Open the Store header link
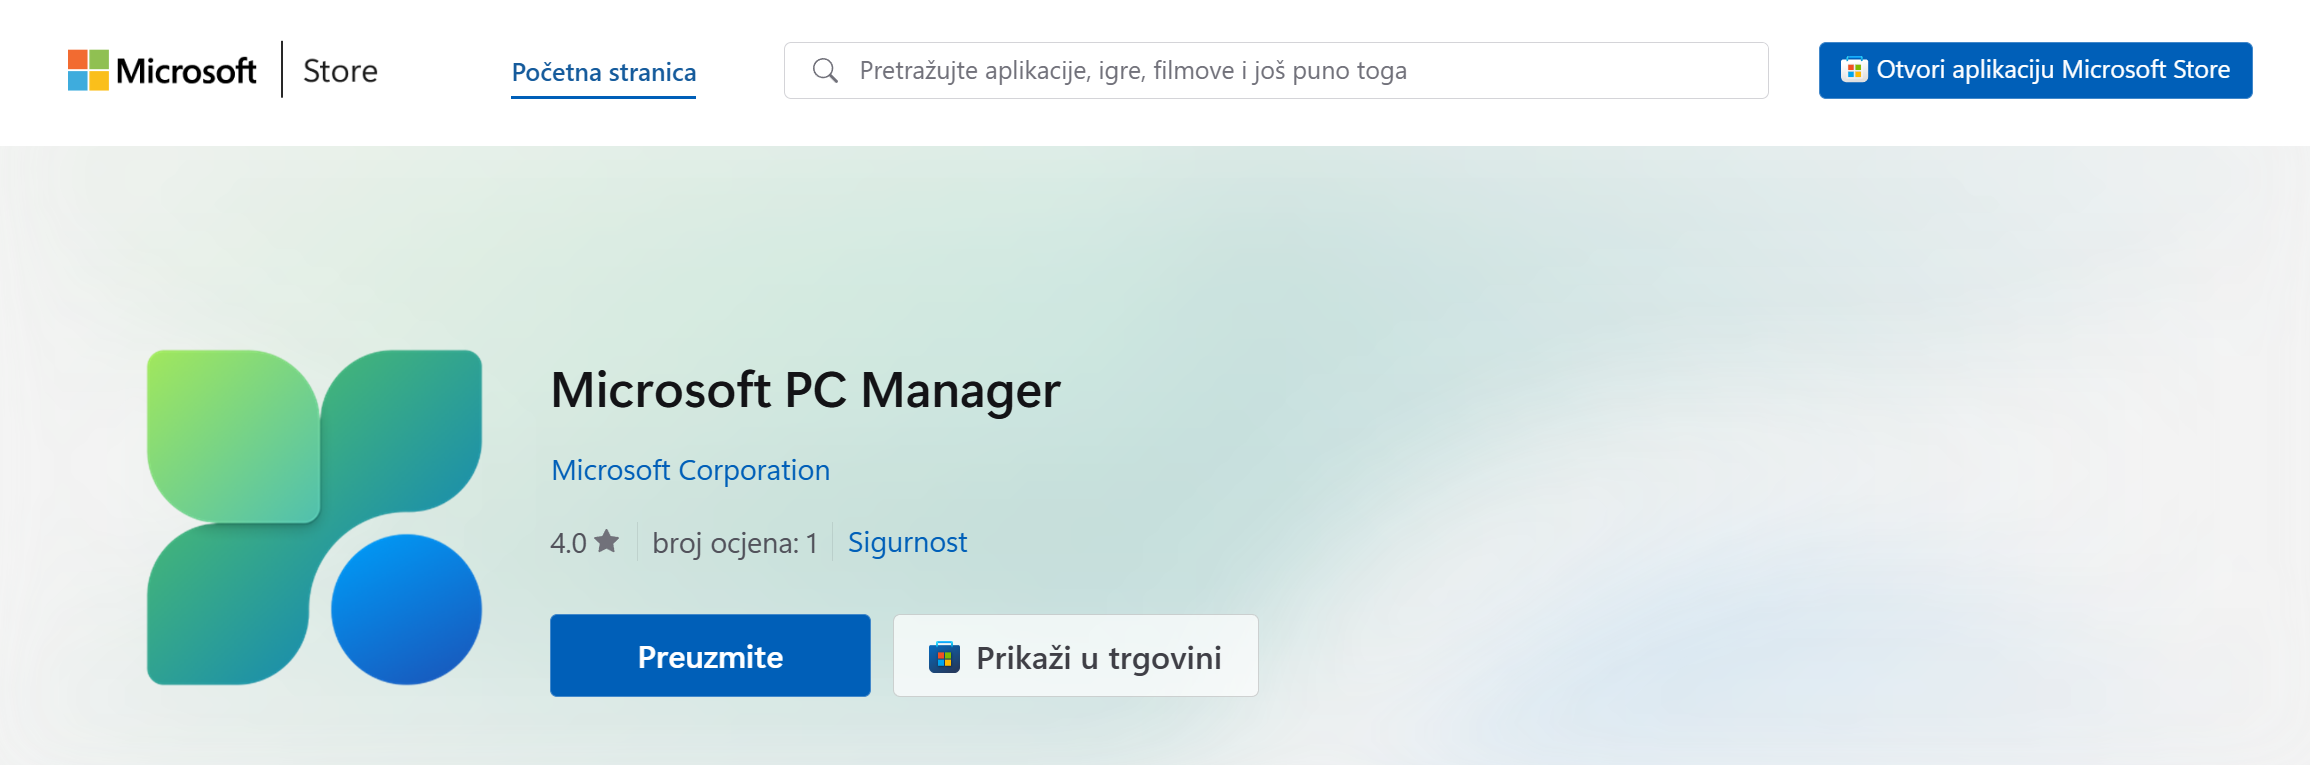The width and height of the screenshot is (2310, 765). pyautogui.click(x=340, y=71)
